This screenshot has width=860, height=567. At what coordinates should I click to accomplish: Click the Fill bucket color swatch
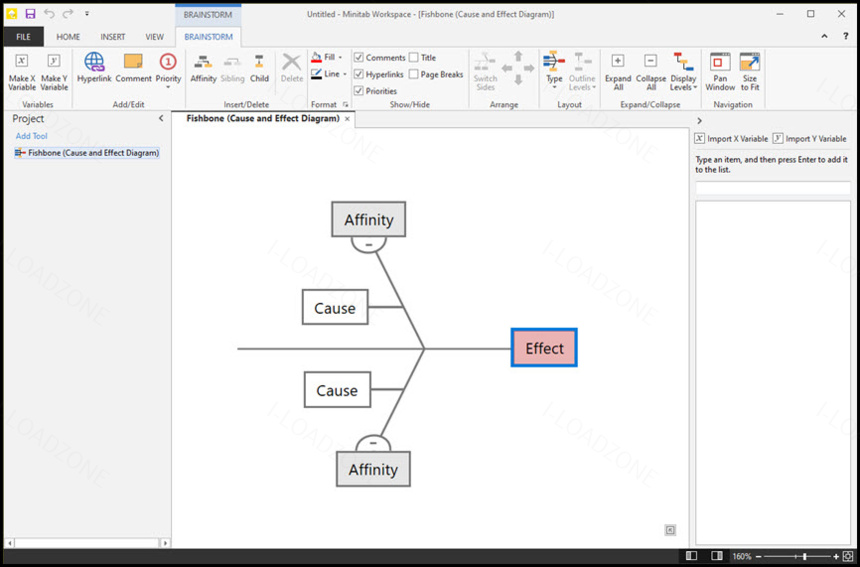[316, 58]
